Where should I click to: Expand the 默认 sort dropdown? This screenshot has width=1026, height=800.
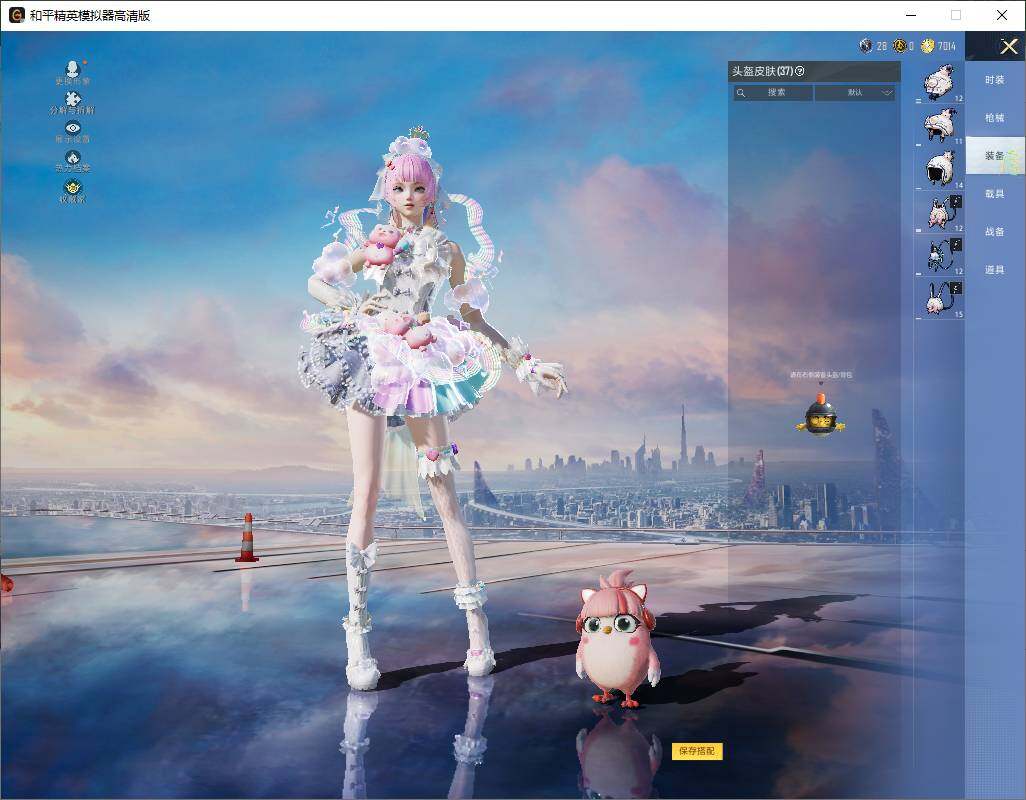tap(855, 93)
